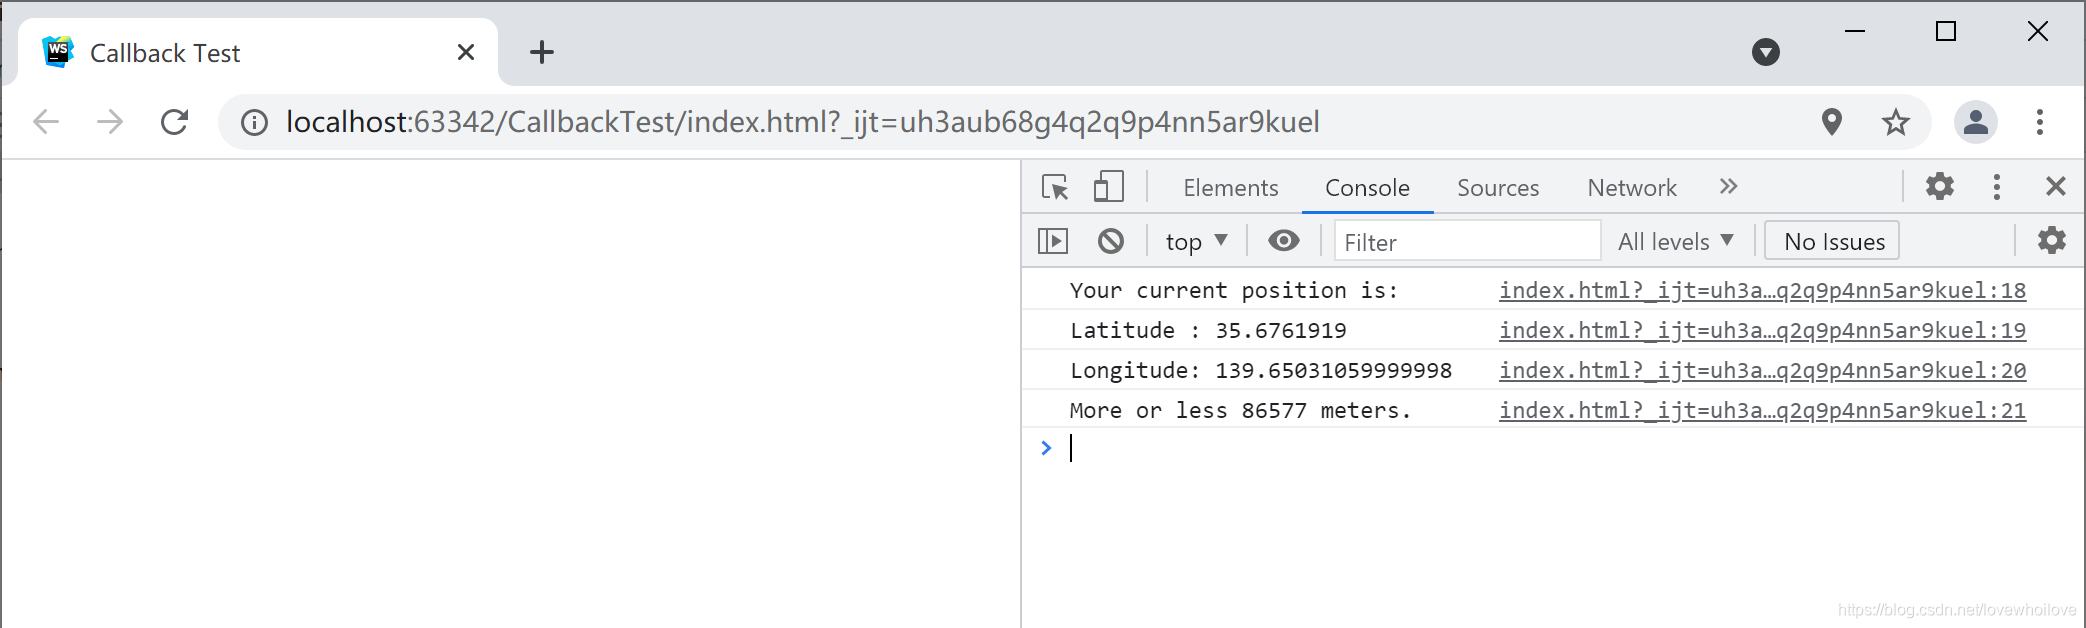Click the No Issues button
This screenshot has width=2086, height=628.
pos(1833,242)
